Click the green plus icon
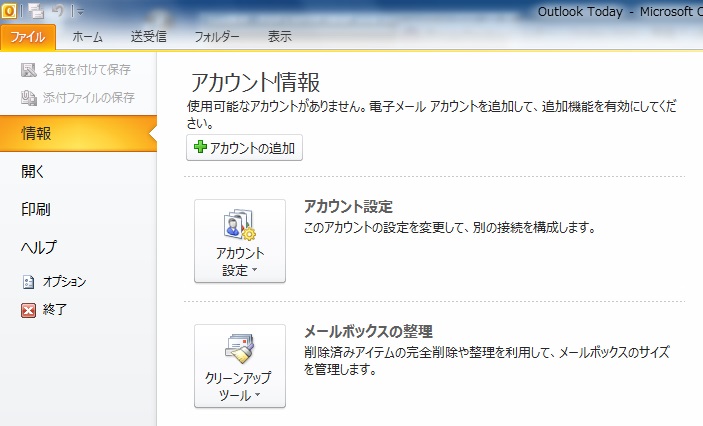Image resolution: width=703 pixels, height=426 pixels. click(200, 147)
